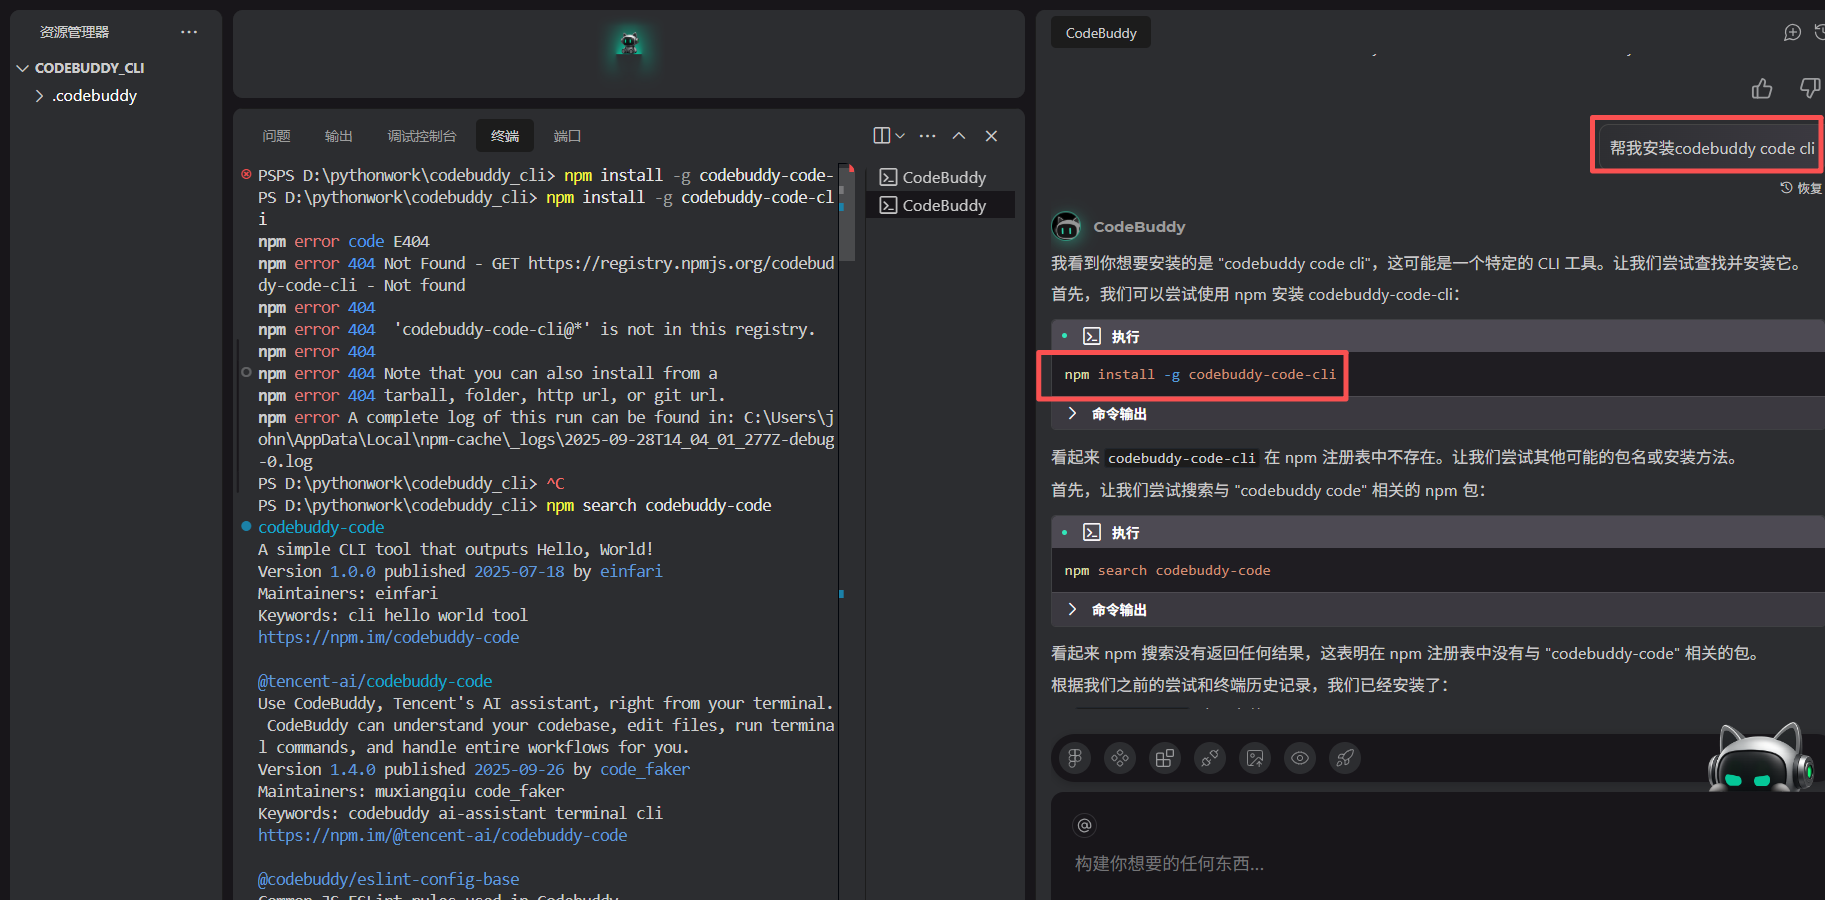This screenshot has height=900, width=1825.
Task: Select the 终端 terminal tab
Action: point(505,136)
